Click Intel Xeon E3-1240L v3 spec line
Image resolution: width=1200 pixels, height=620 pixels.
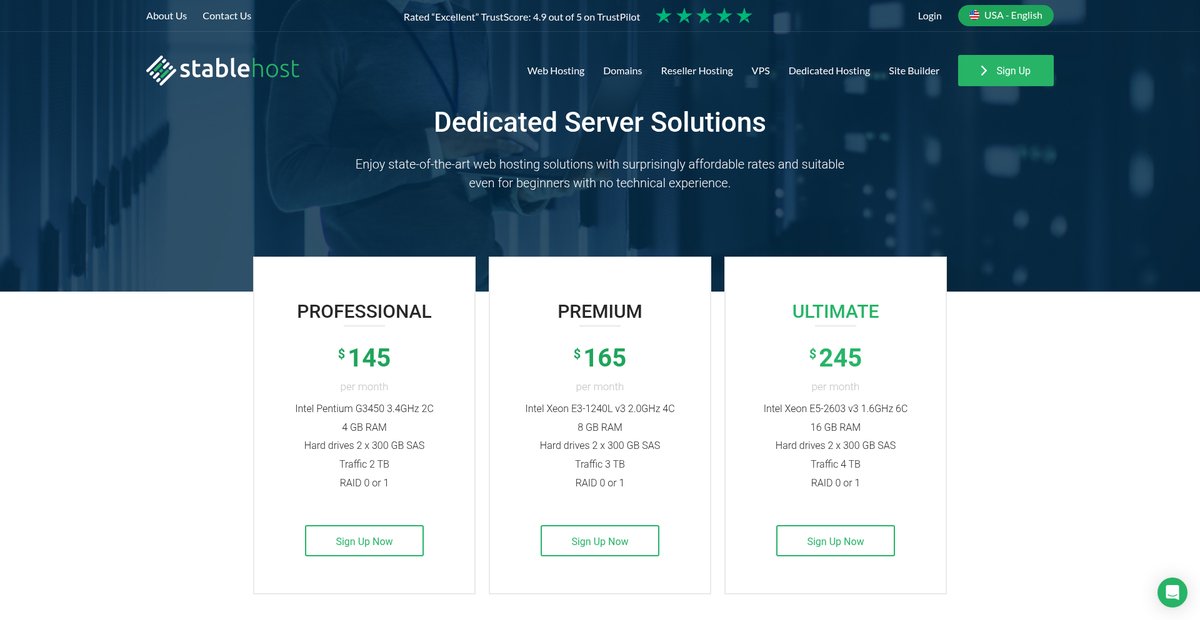click(600, 409)
